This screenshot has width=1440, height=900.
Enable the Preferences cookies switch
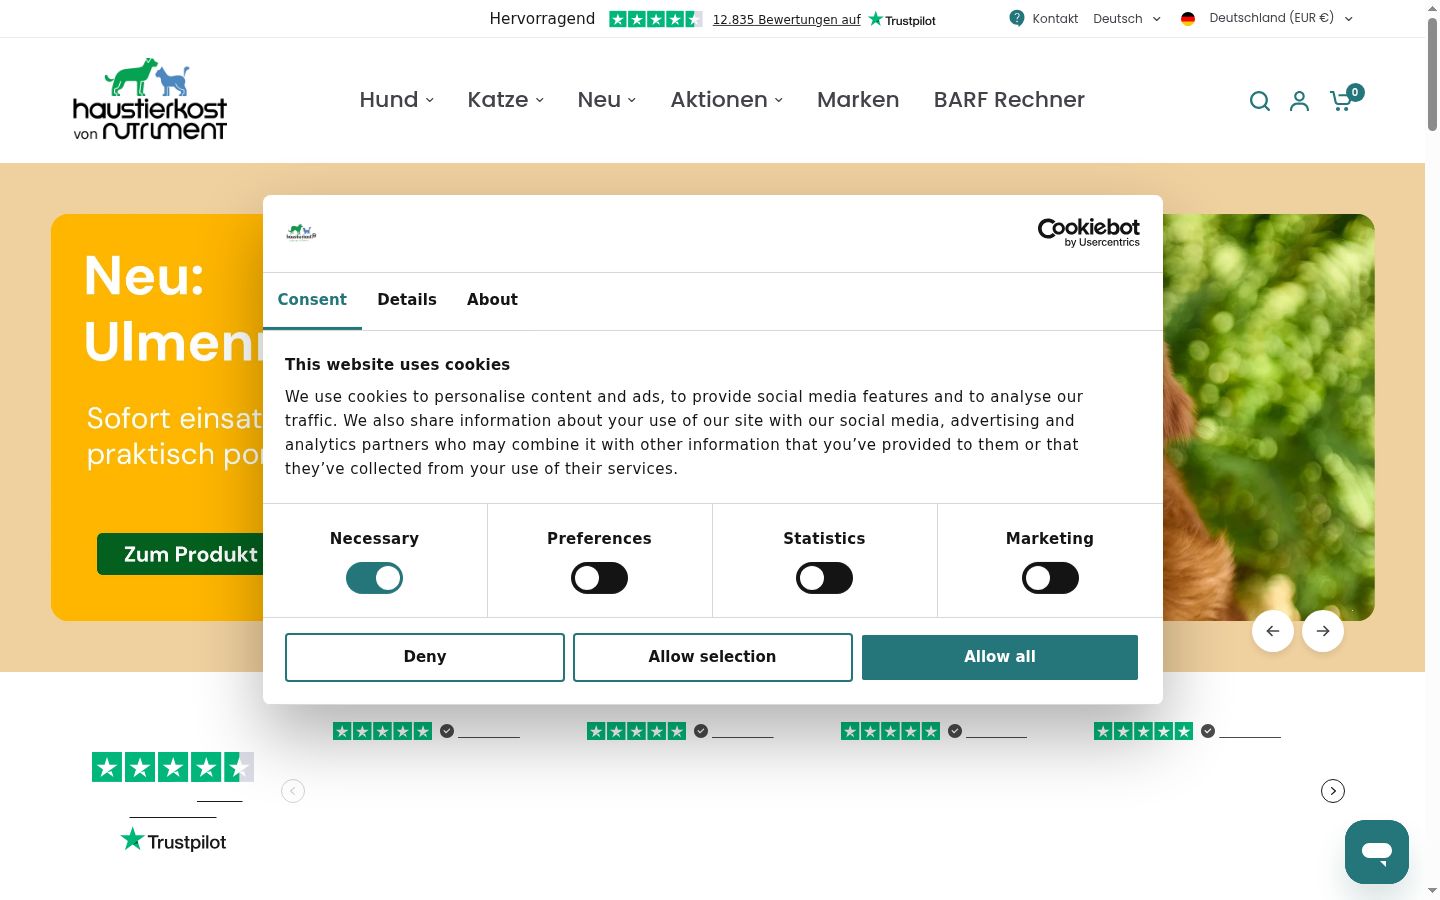(599, 578)
